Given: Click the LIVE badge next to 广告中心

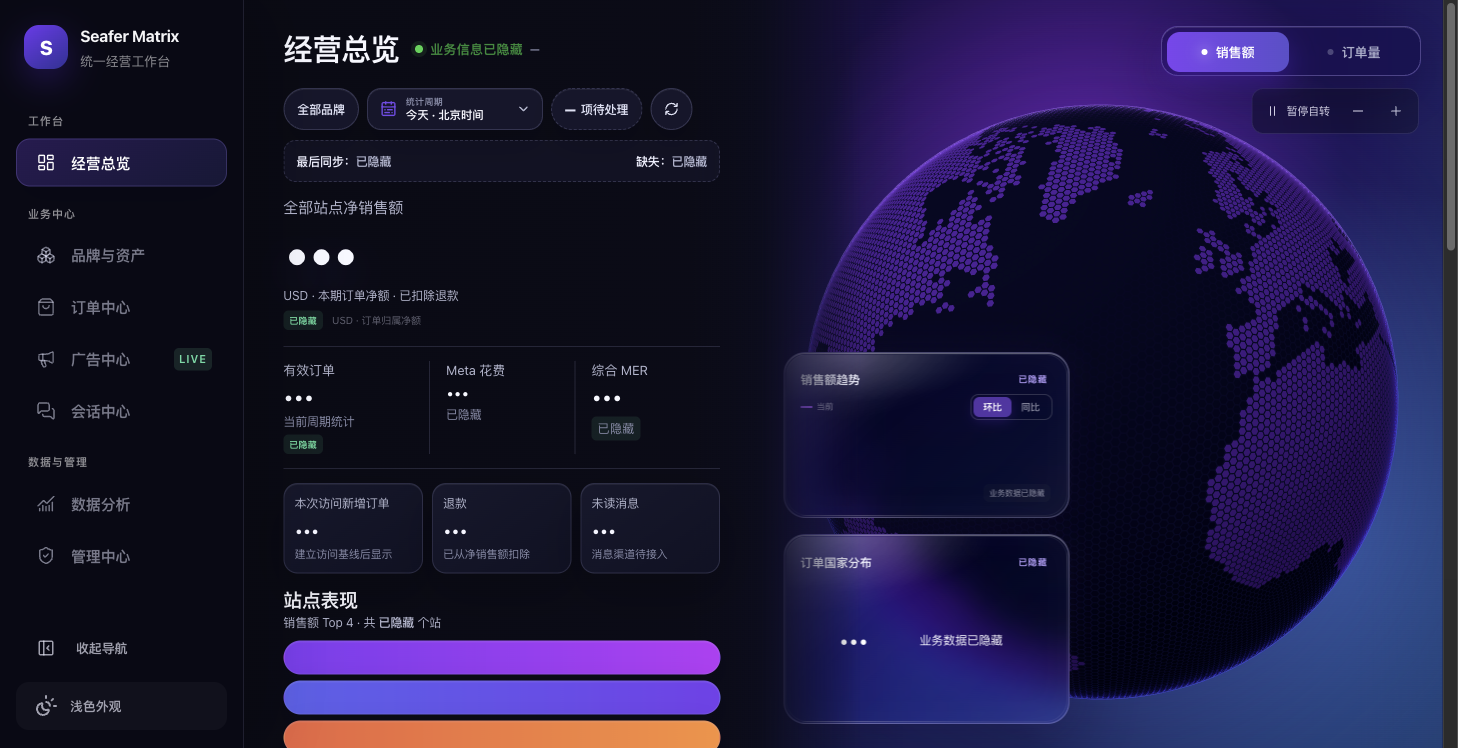Looking at the screenshot, I should pos(193,359).
